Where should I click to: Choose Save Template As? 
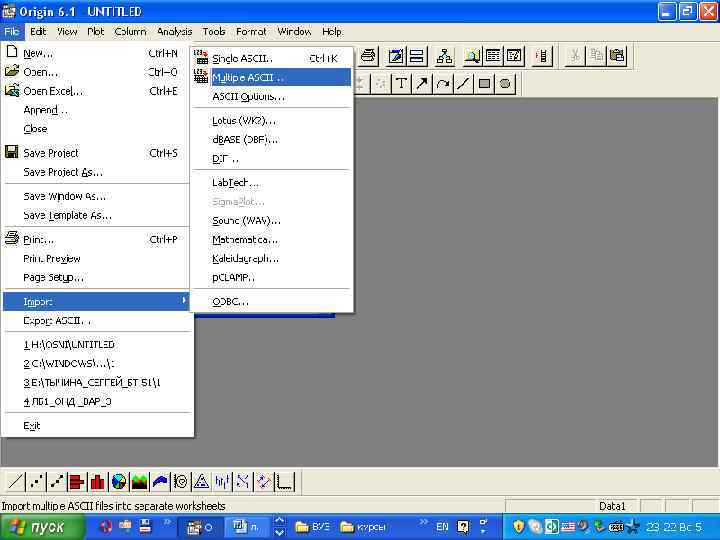[x=96, y=215]
